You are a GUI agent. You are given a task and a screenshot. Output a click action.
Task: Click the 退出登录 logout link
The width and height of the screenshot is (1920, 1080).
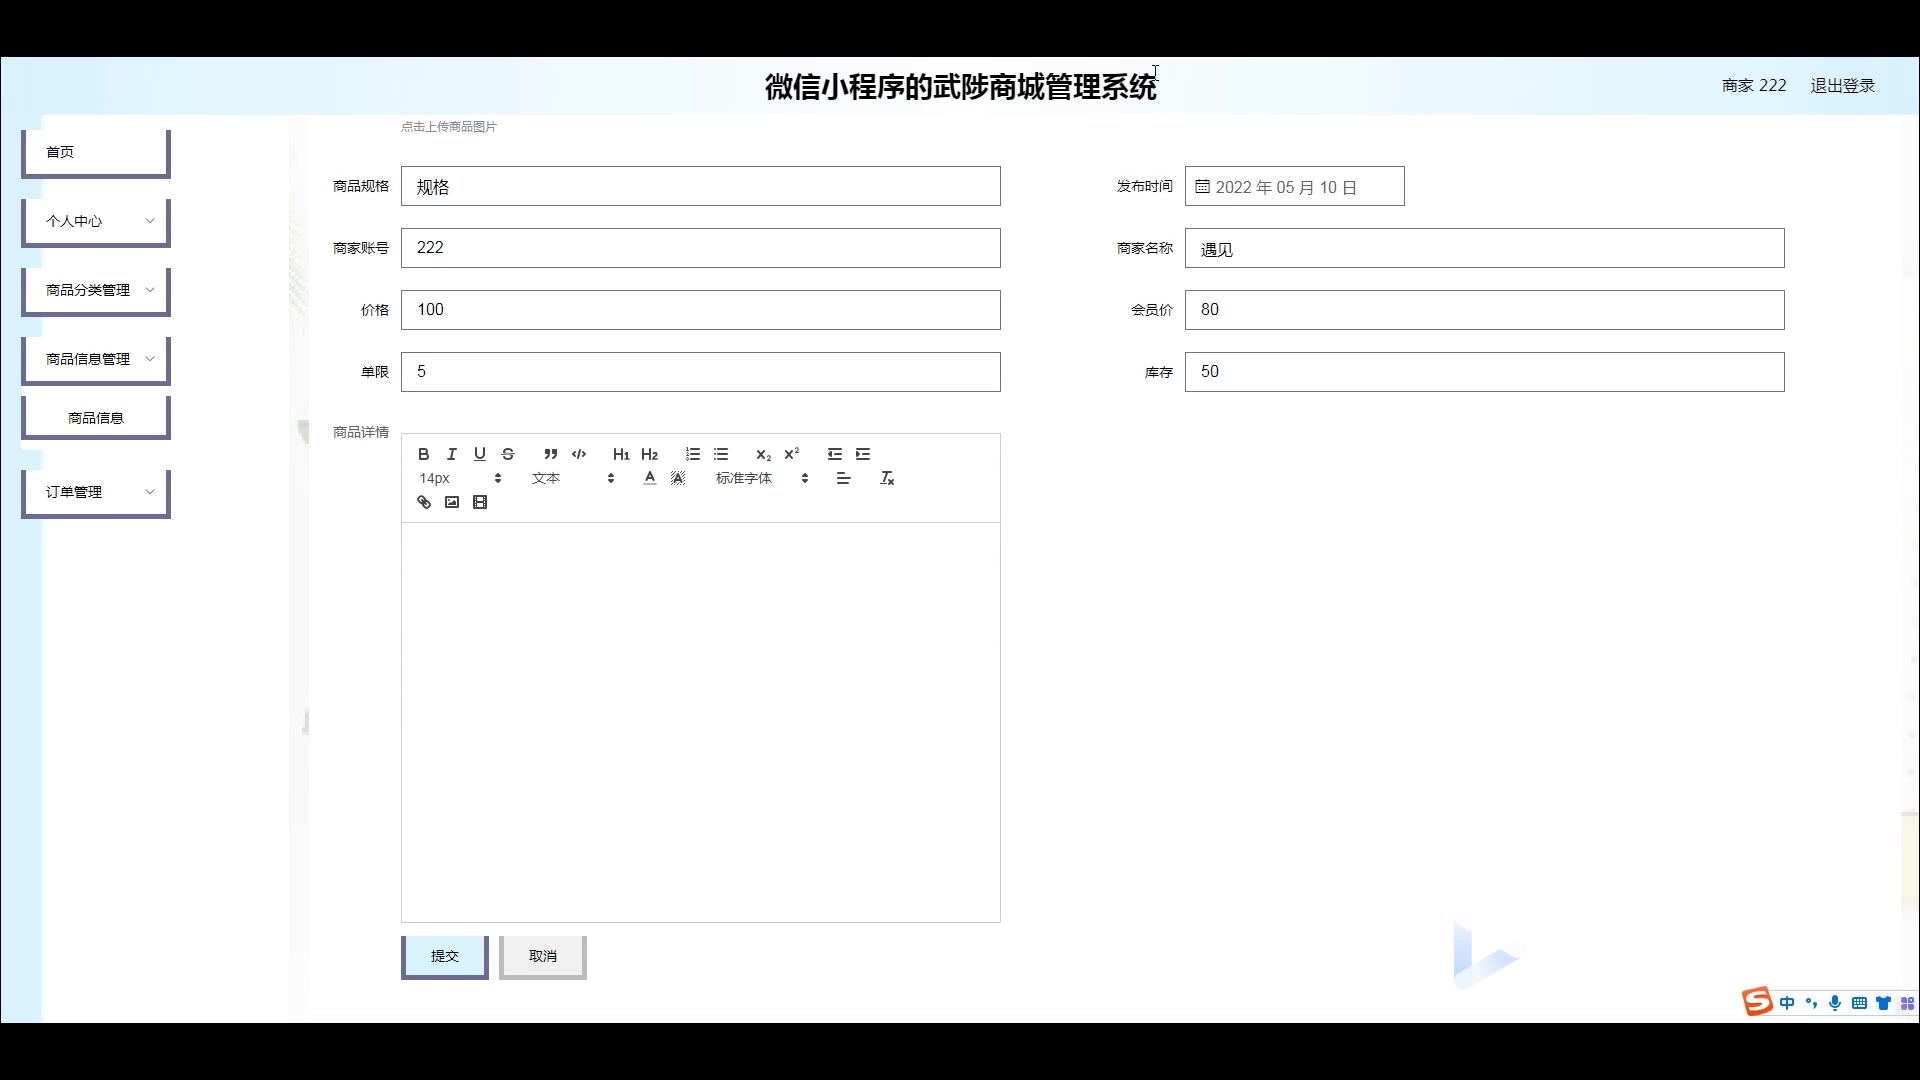(x=1842, y=86)
